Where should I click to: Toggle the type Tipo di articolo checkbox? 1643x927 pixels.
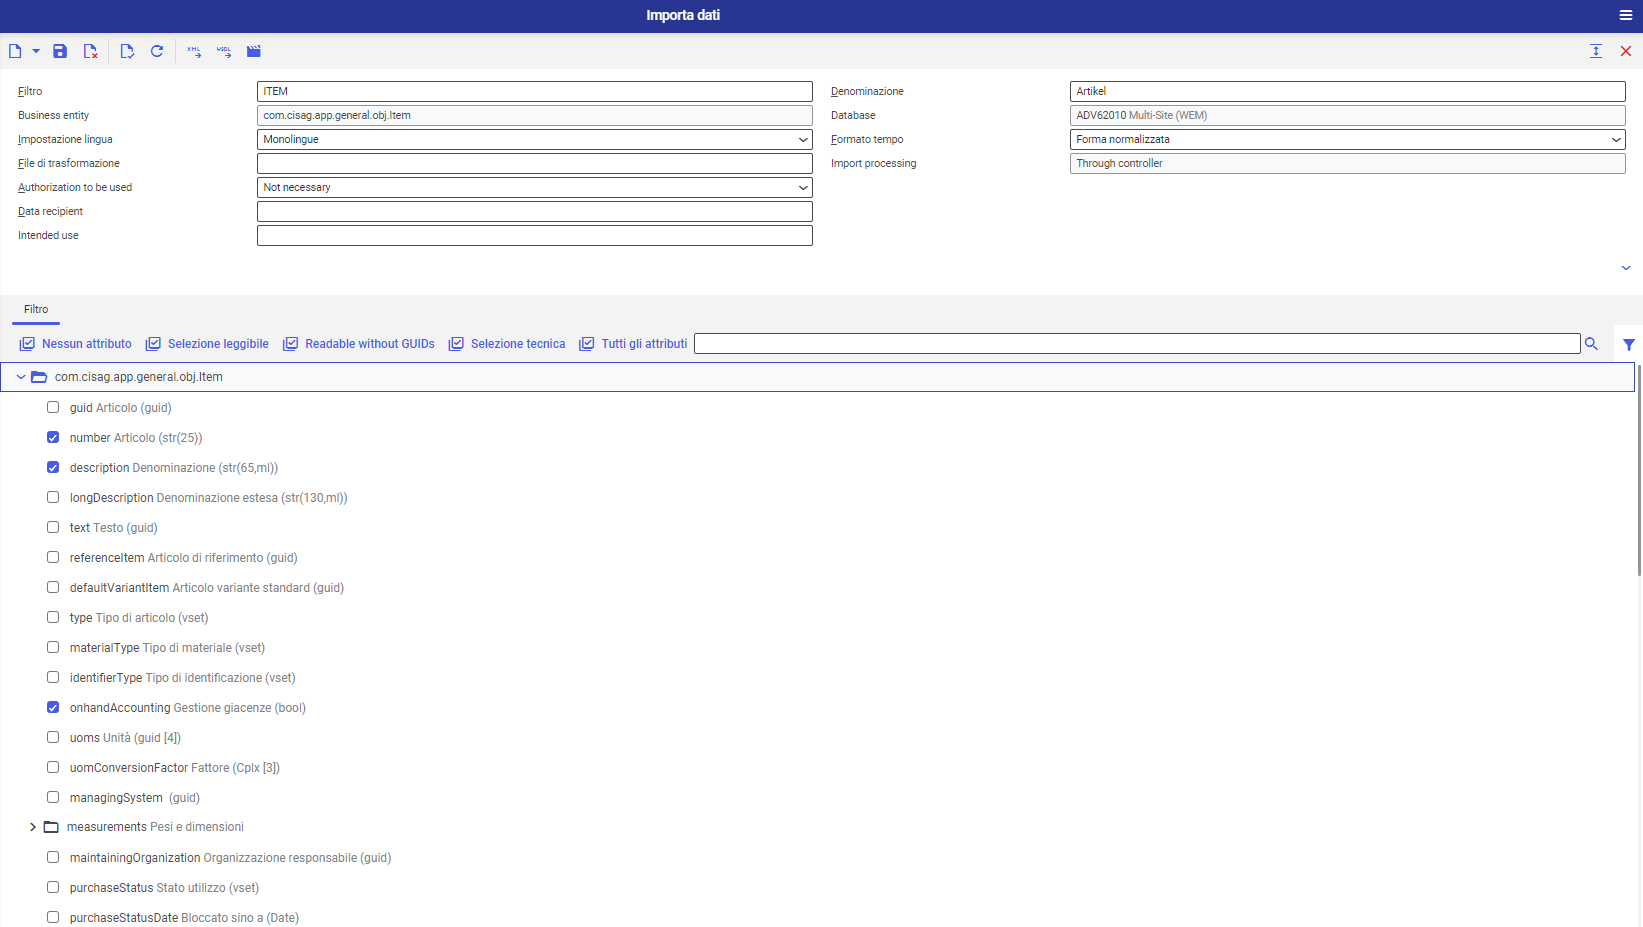point(53,617)
